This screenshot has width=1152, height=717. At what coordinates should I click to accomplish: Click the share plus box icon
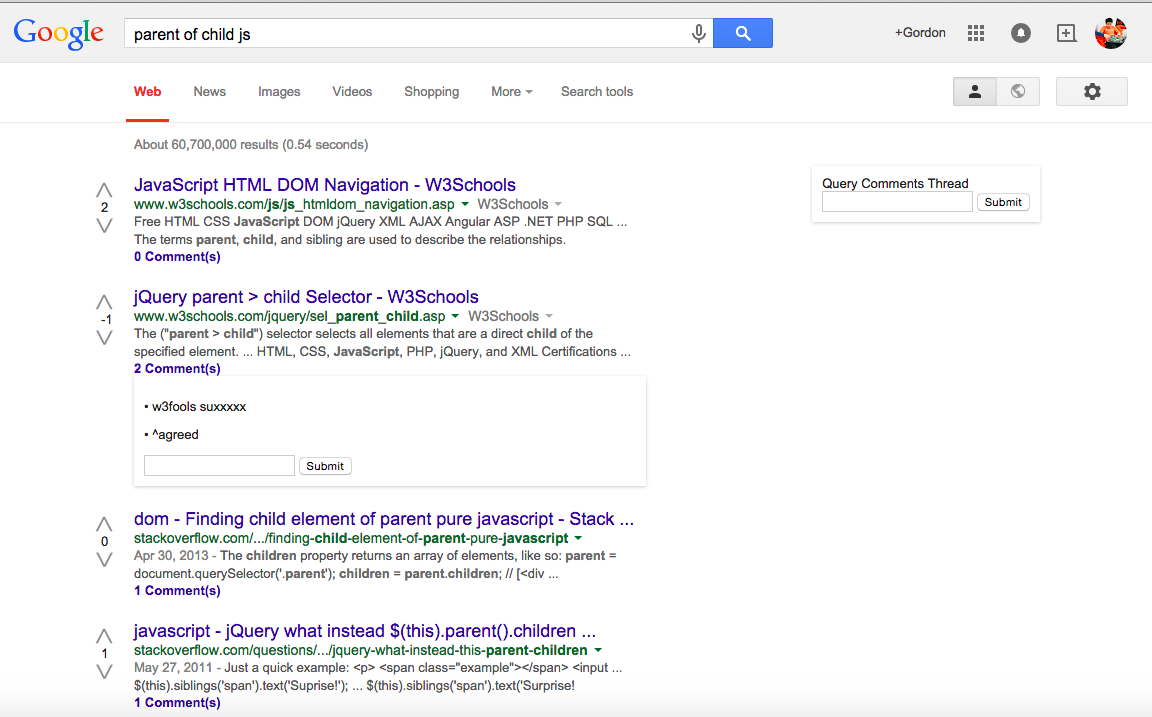click(x=1066, y=33)
